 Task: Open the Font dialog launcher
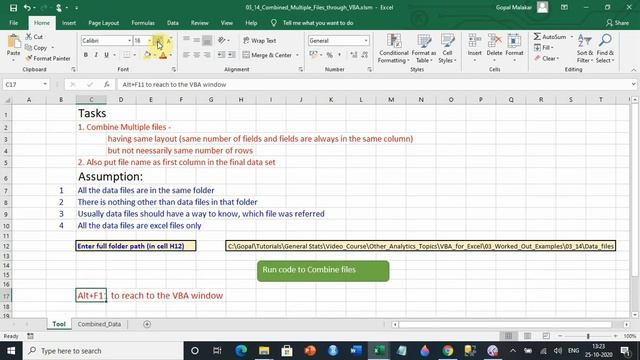(173, 70)
